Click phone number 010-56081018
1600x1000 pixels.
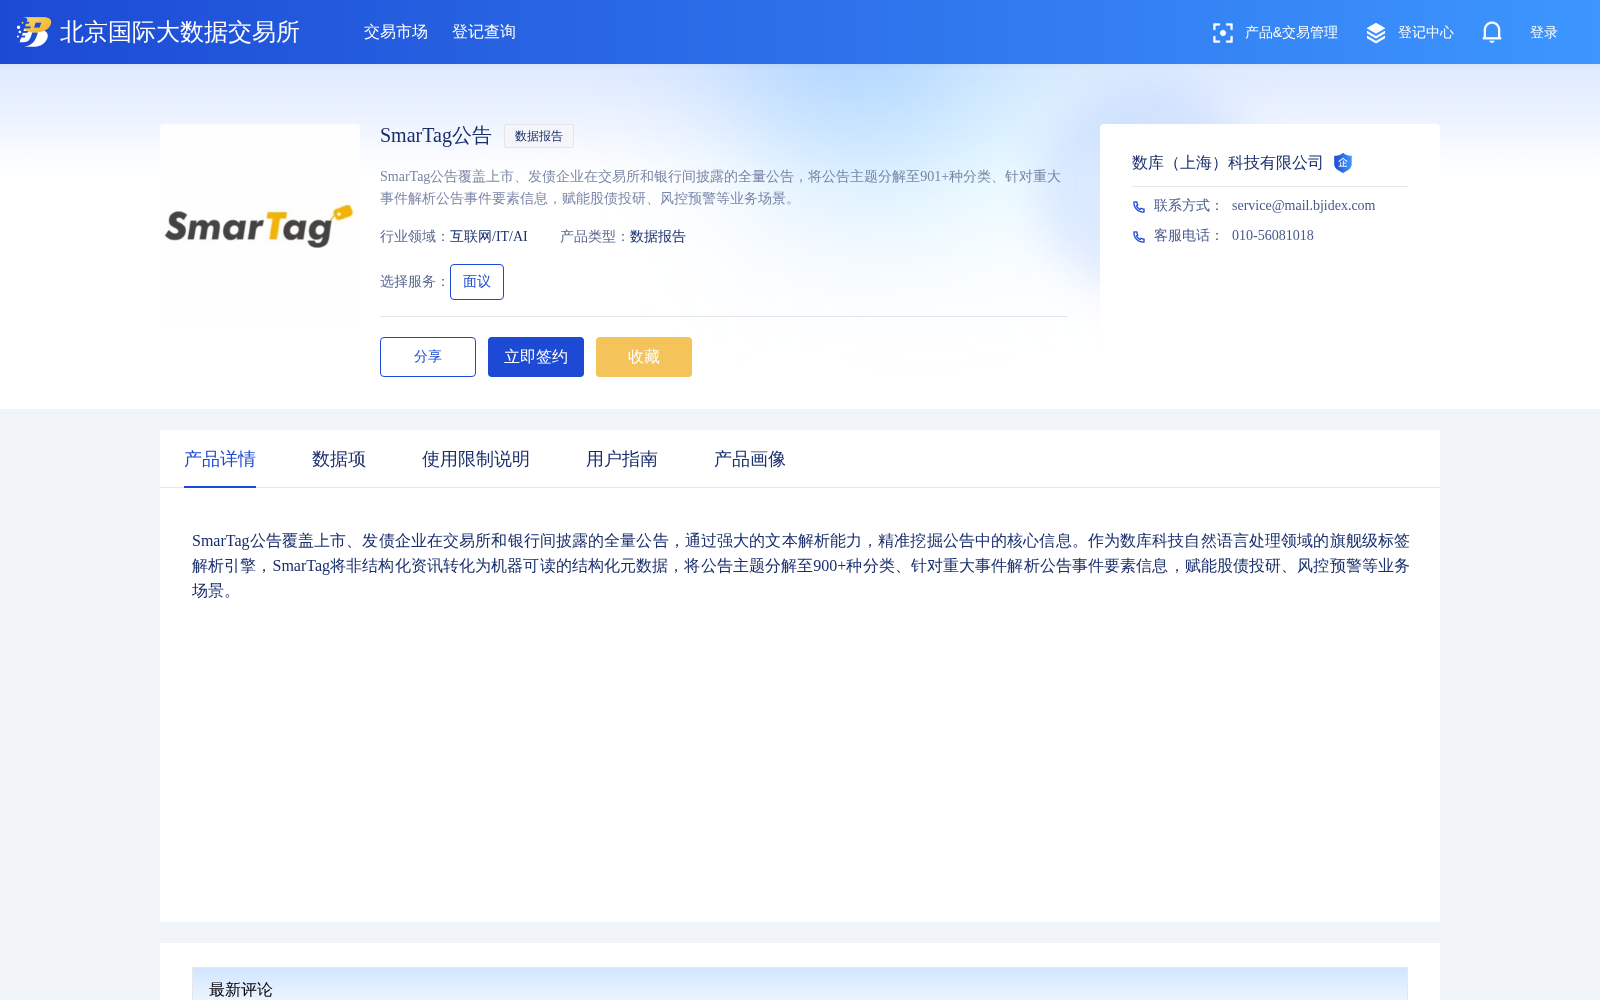click(1273, 236)
